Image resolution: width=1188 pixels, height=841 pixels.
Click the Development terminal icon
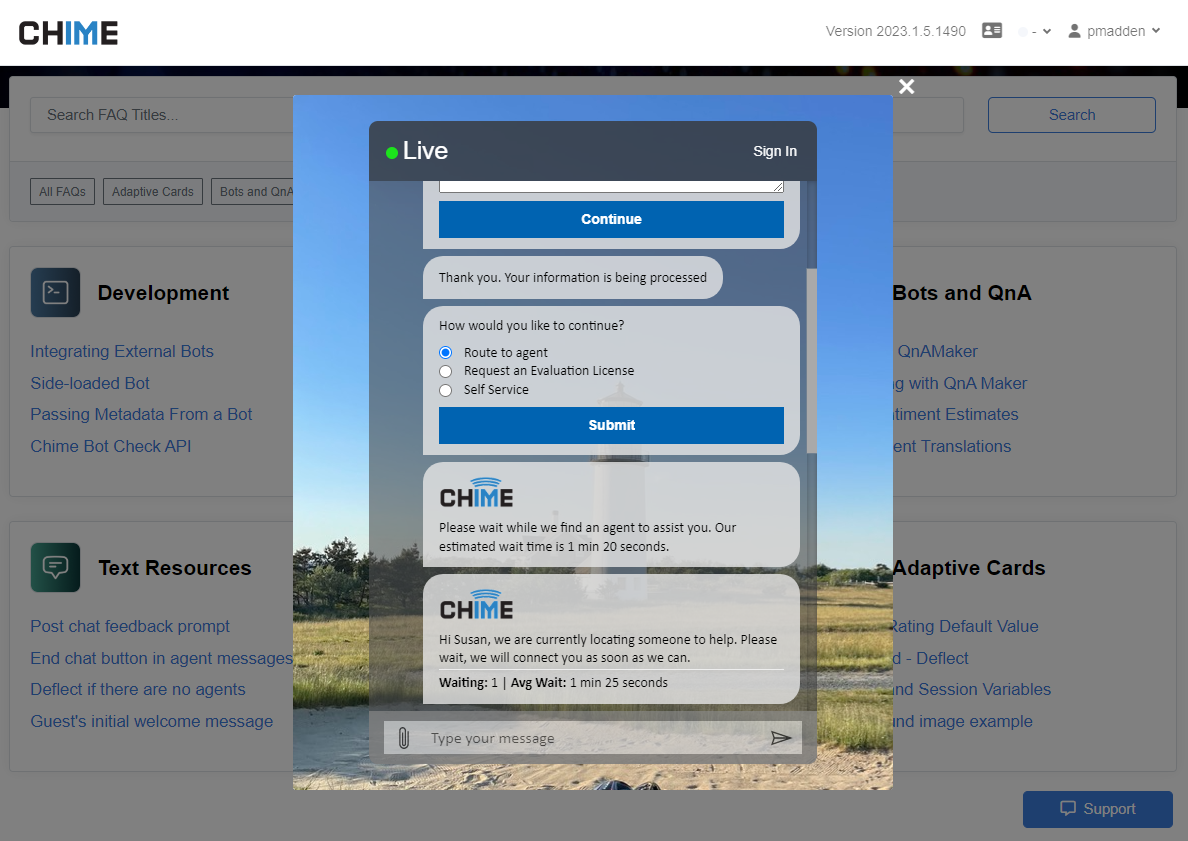[x=55, y=292]
